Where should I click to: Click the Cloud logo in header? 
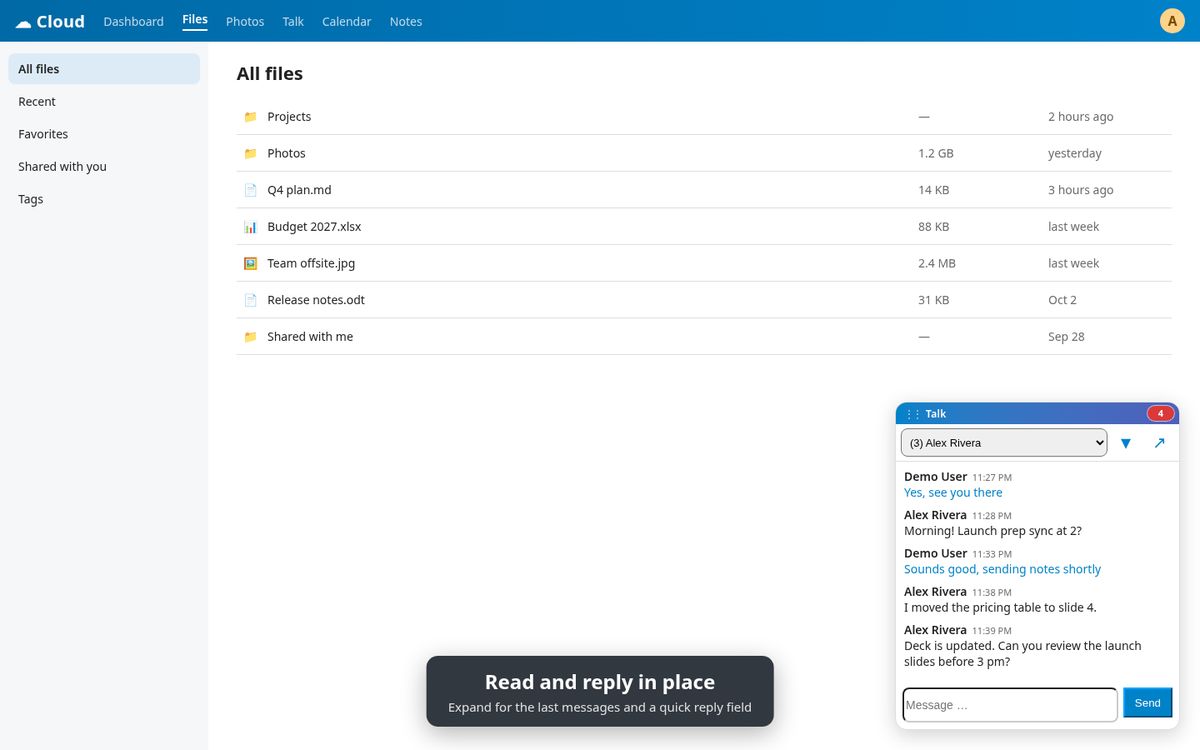tap(50, 21)
